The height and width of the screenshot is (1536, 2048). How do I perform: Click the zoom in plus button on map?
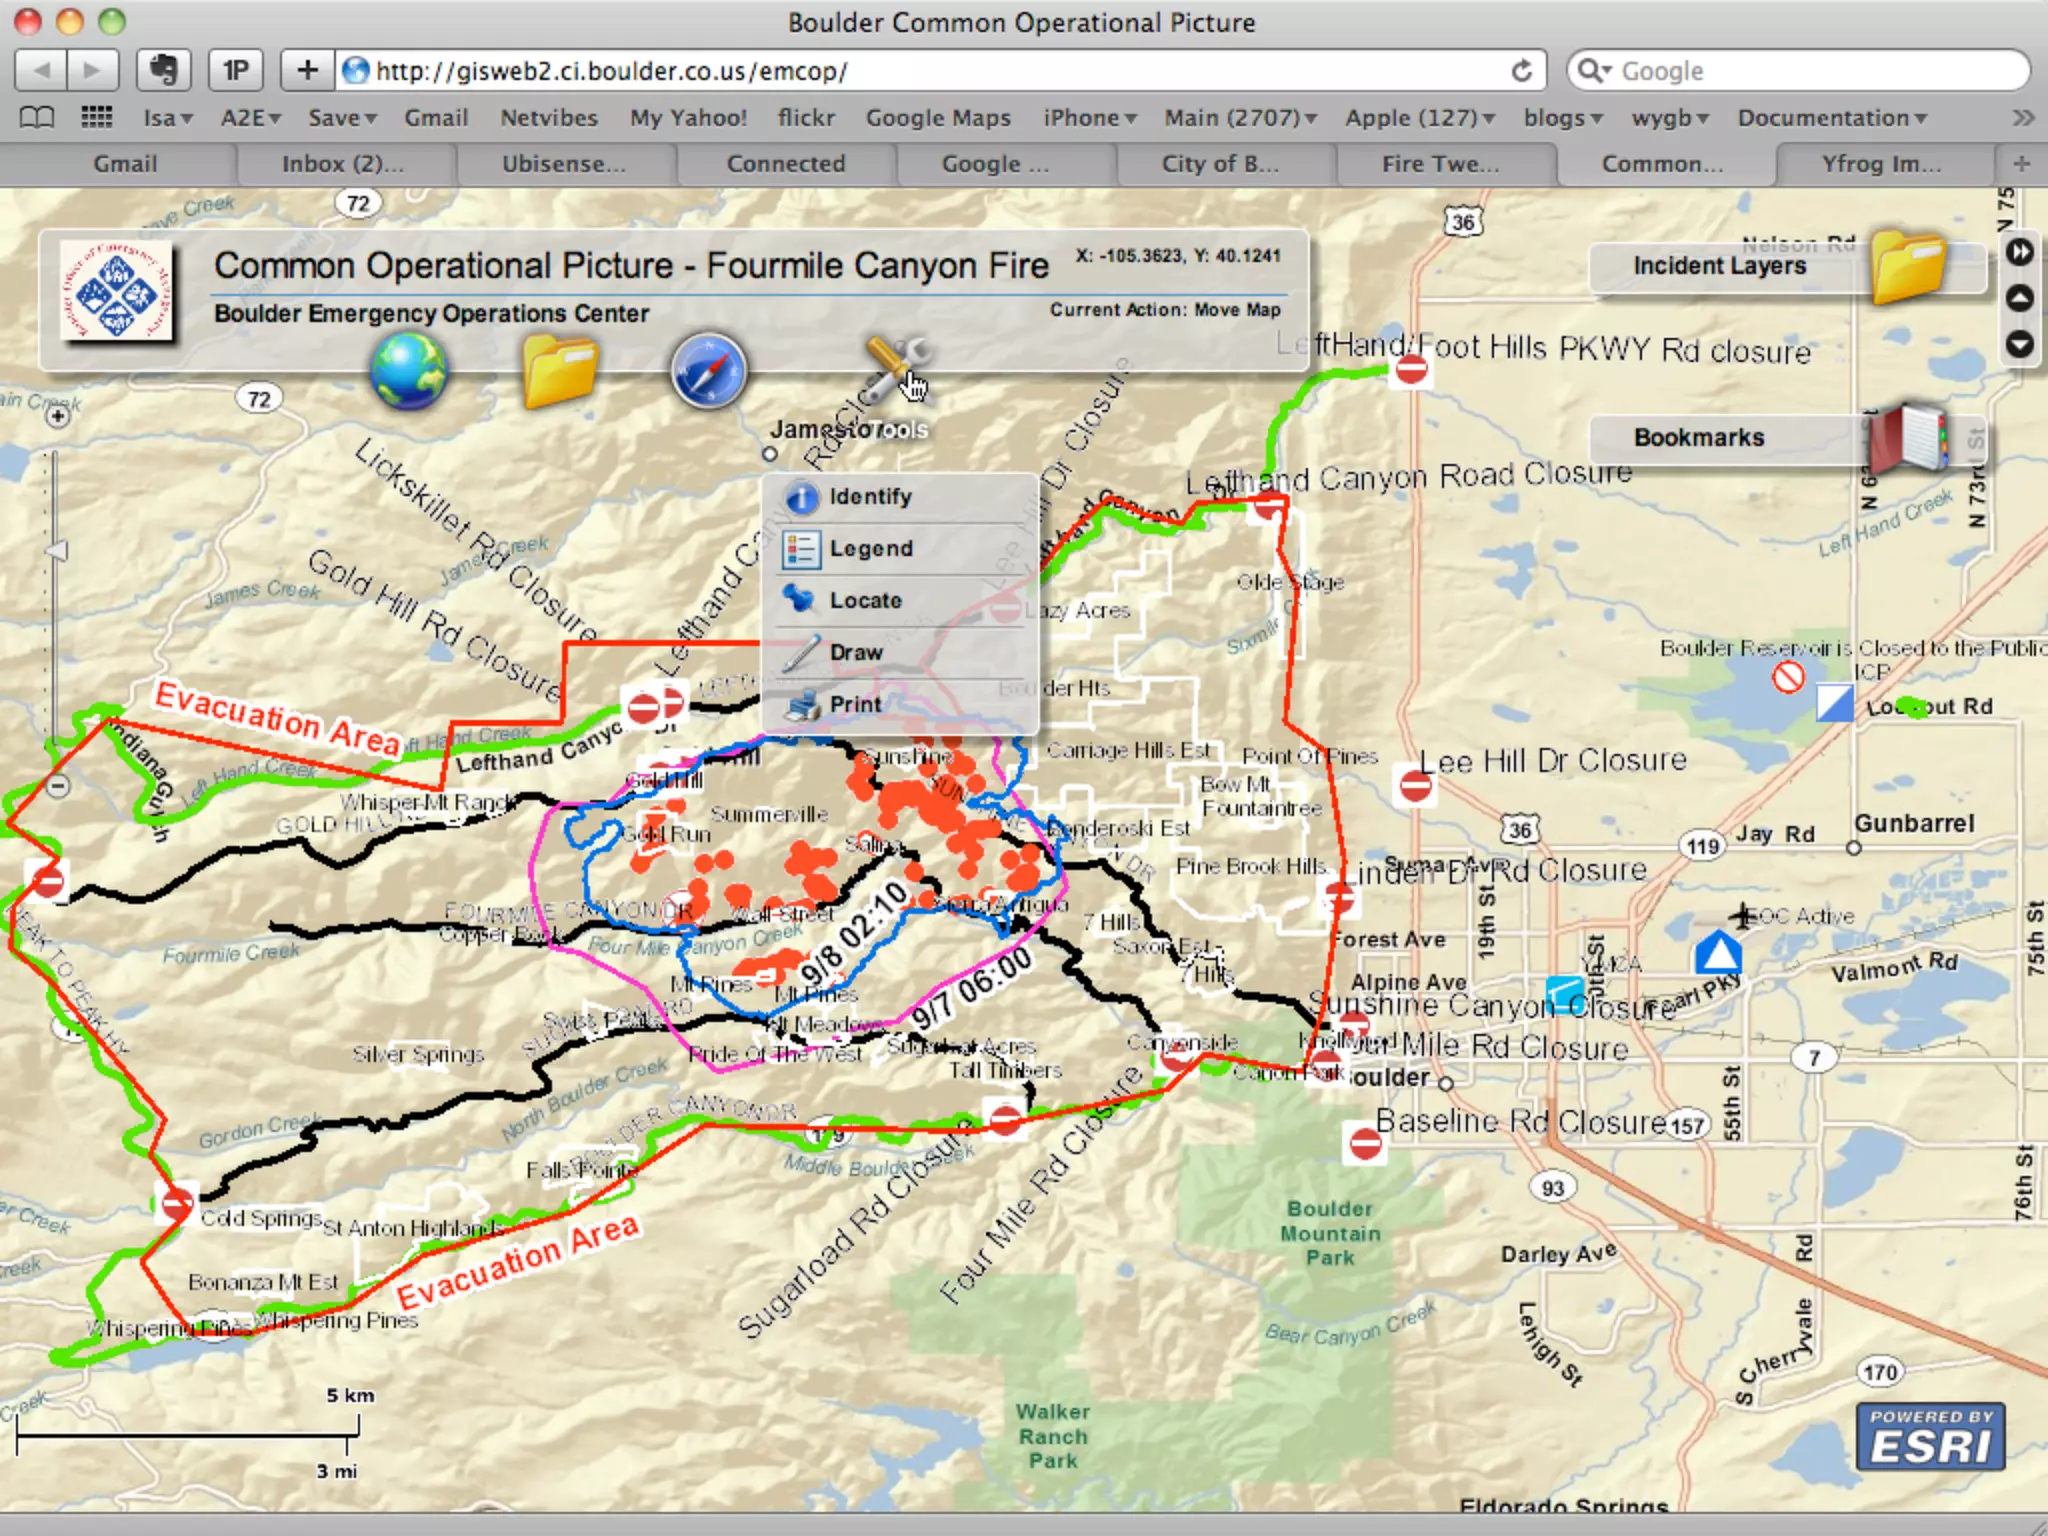tap(59, 415)
